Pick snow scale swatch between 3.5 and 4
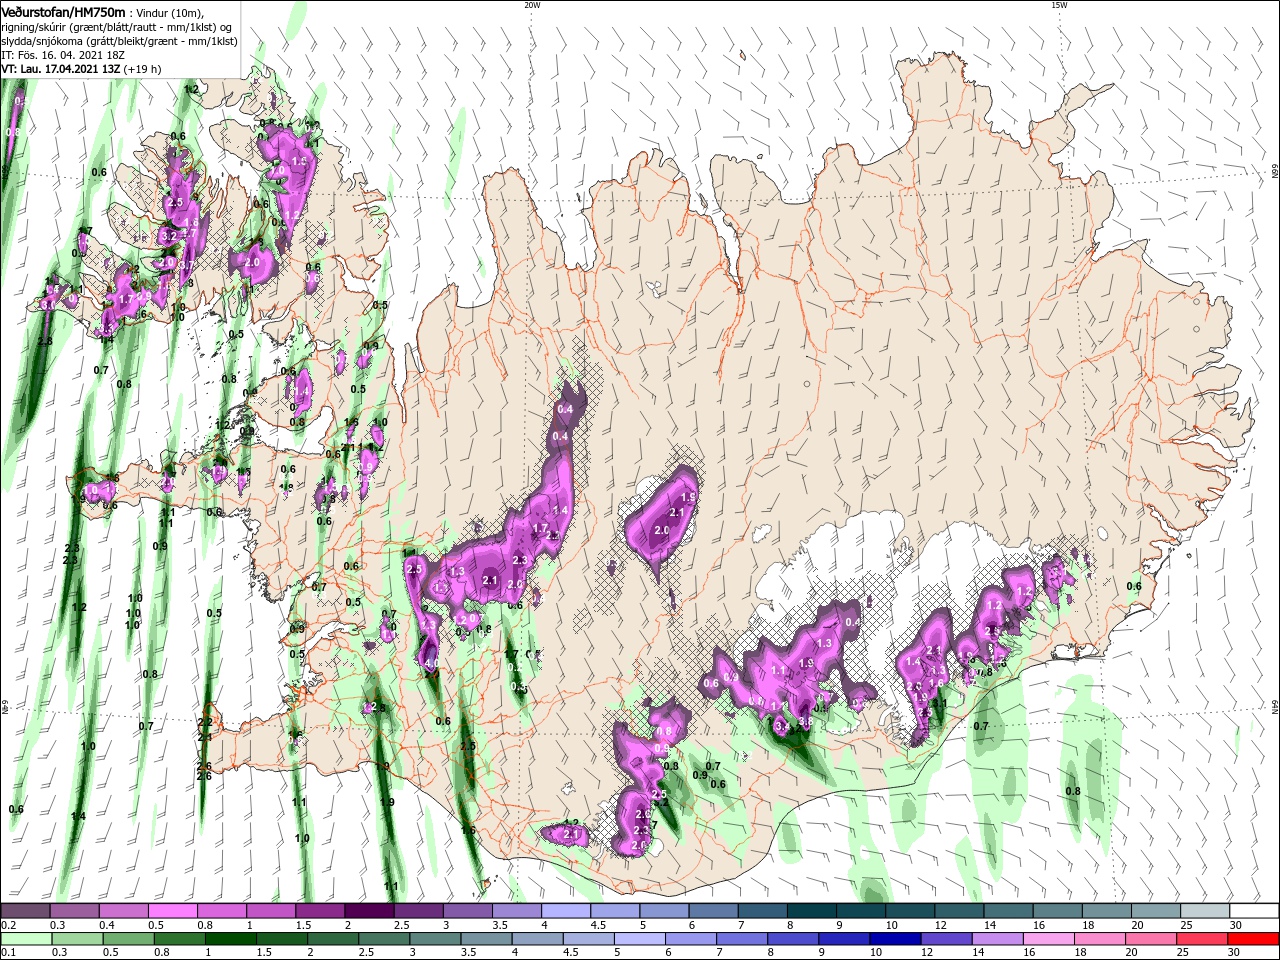1280x960 pixels. [516, 911]
